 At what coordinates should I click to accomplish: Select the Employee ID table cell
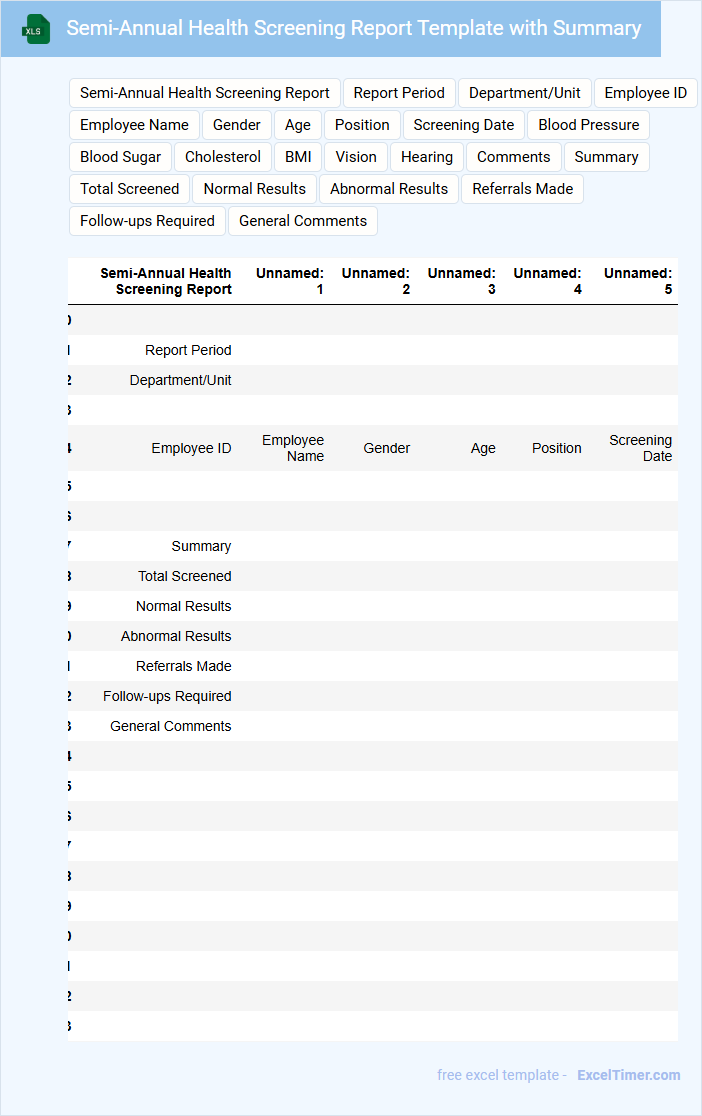[x=191, y=448]
